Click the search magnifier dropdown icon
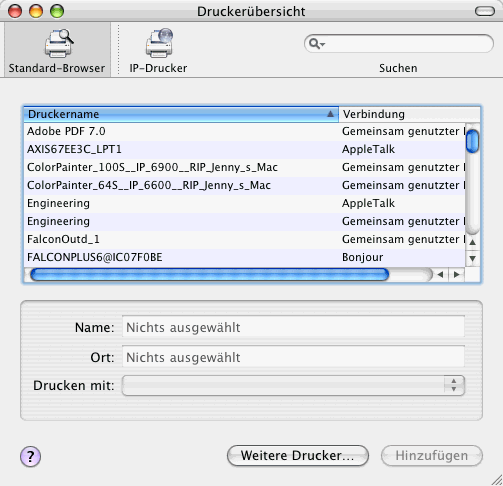Viewport: 503px width, 486px height. click(x=316, y=44)
